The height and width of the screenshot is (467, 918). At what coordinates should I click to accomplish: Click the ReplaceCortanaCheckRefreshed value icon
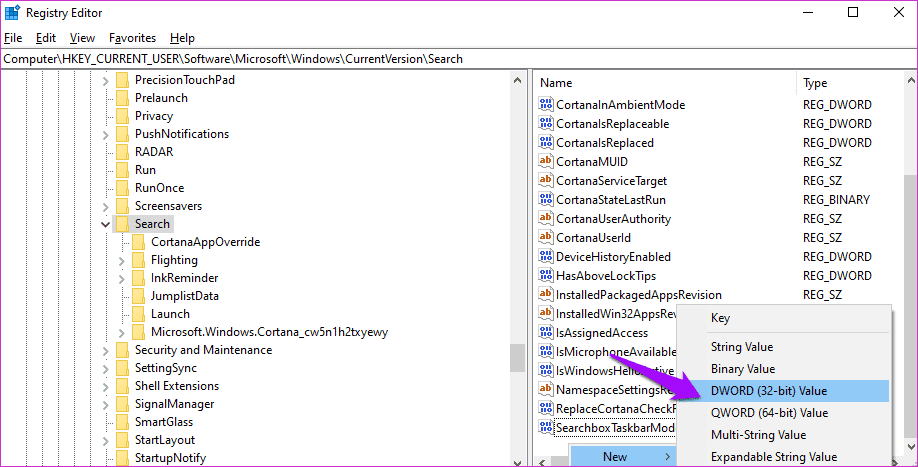(x=546, y=408)
